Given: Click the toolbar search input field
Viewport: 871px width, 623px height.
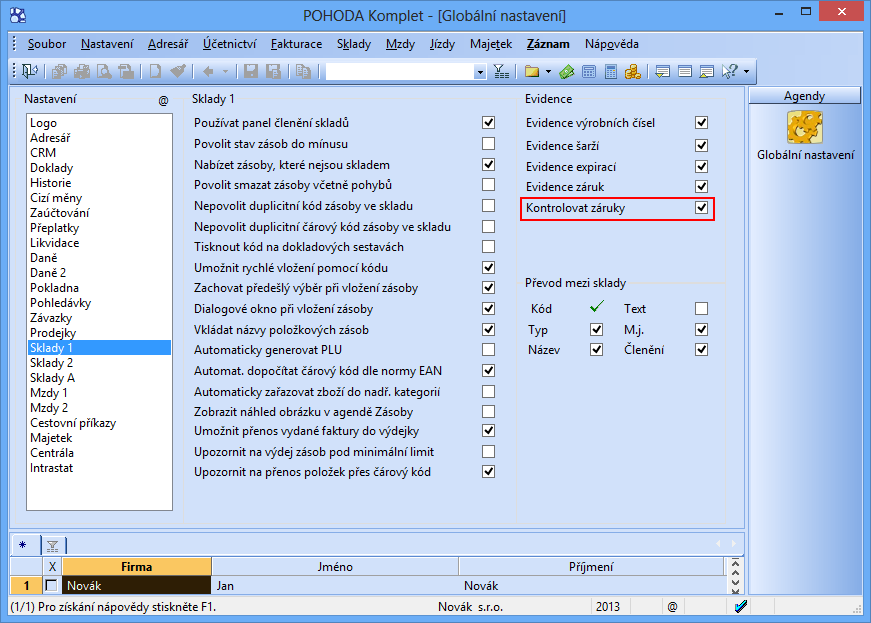Looking at the screenshot, I should 400,72.
